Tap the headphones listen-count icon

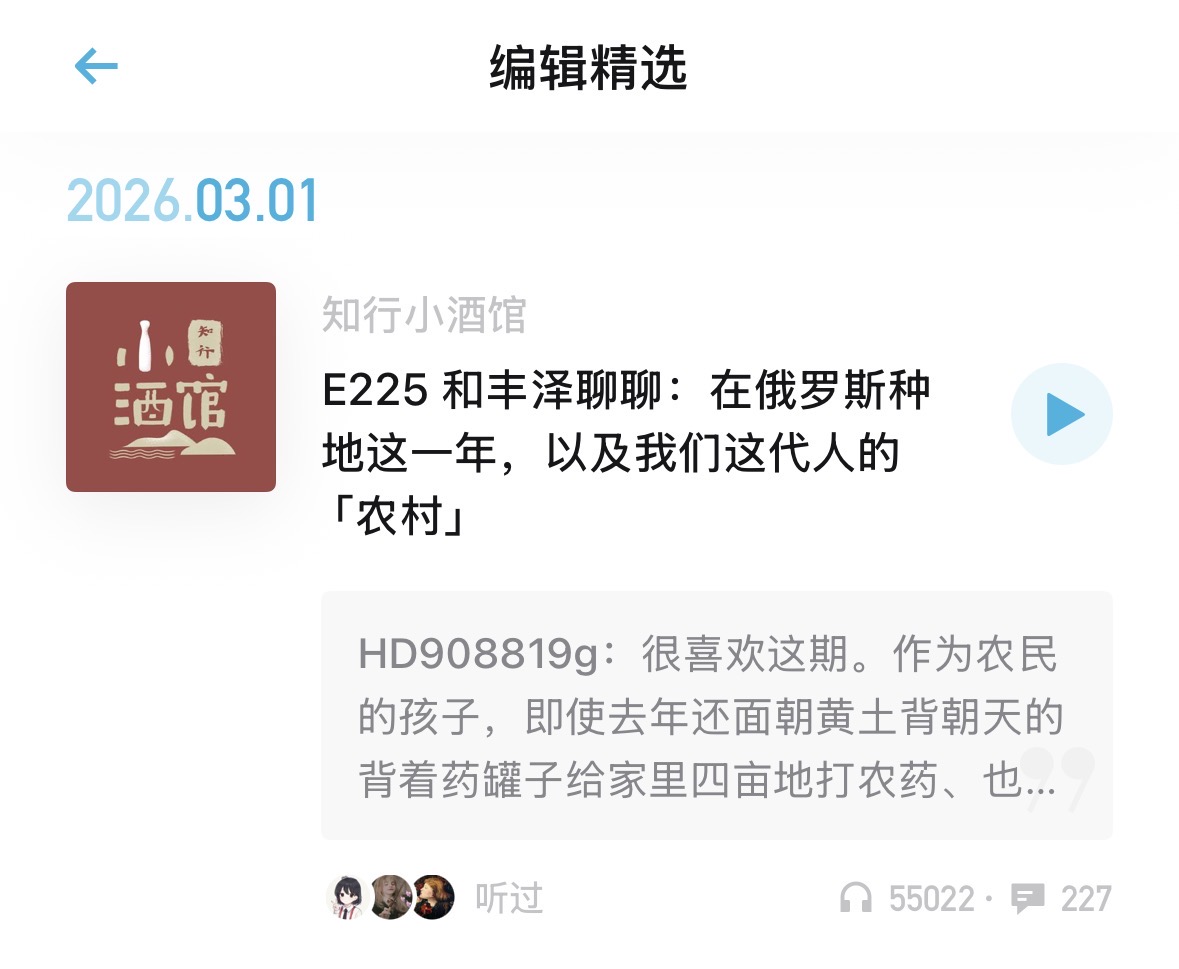856,898
